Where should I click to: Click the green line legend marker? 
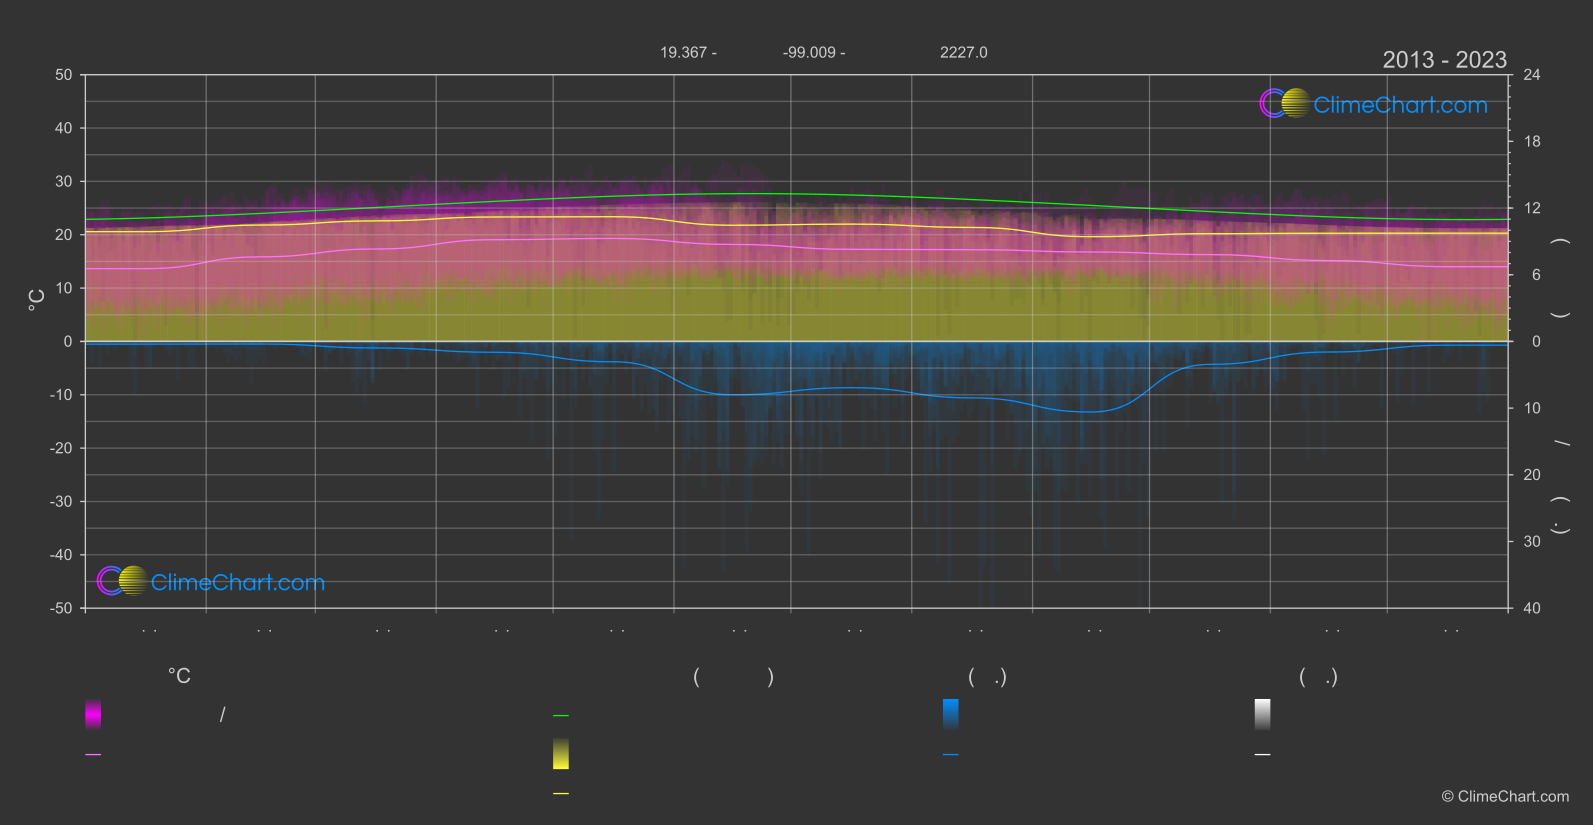tap(561, 716)
